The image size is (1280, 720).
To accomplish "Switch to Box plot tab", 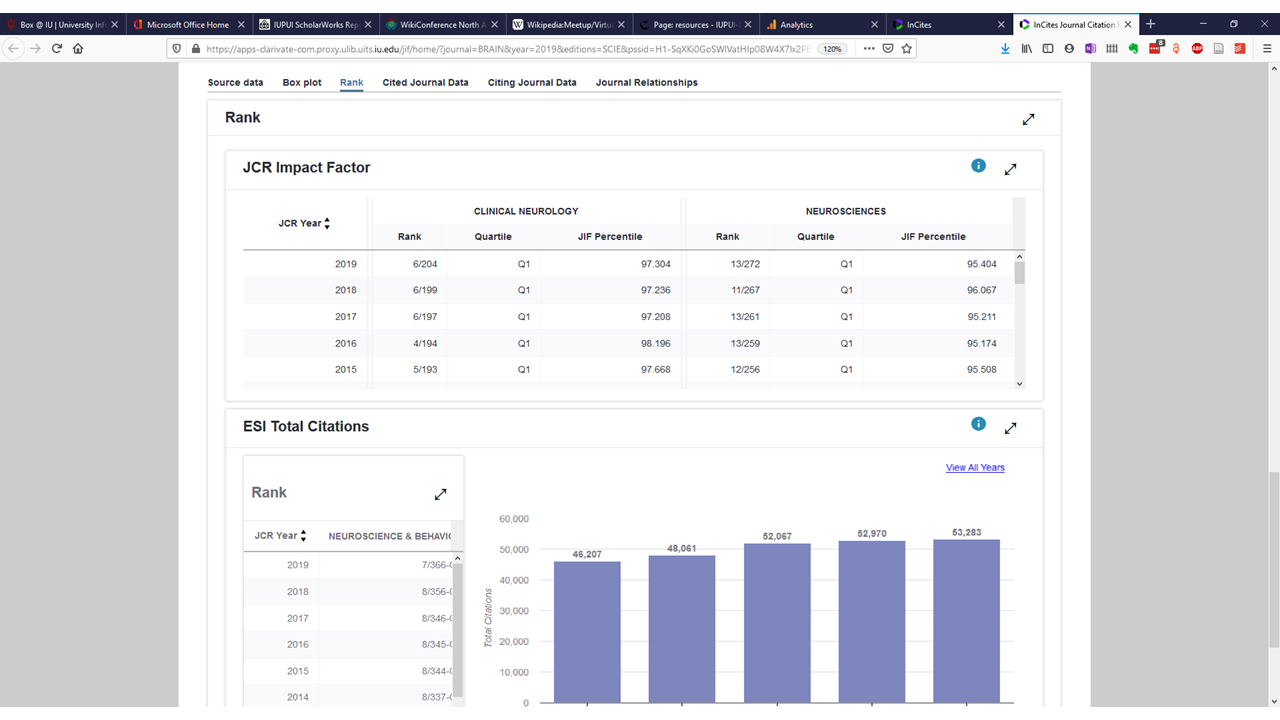I will (302, 83).
